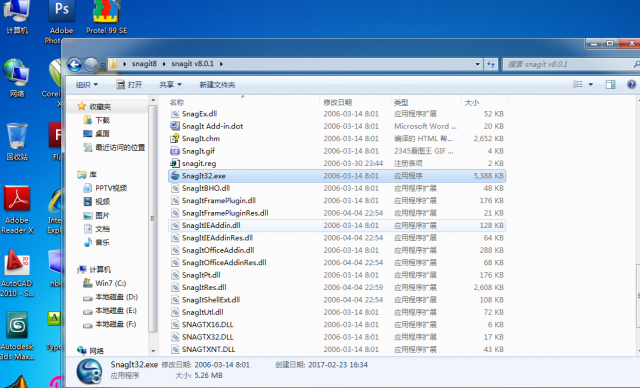Sort by the 修改日期 column header
640x388 pixels.
(338, 102)
